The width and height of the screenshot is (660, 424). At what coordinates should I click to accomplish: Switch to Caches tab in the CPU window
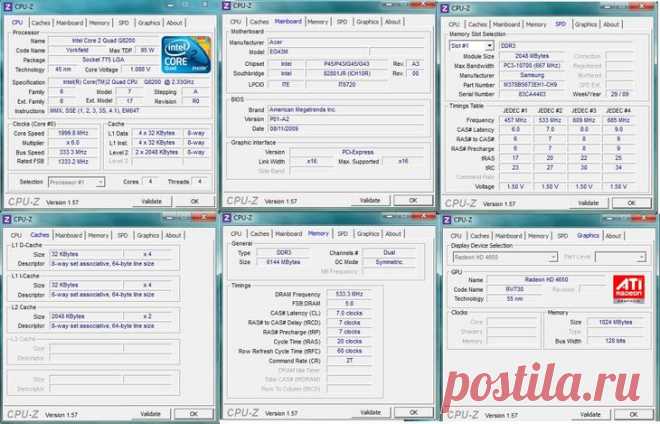click(41, 23)
